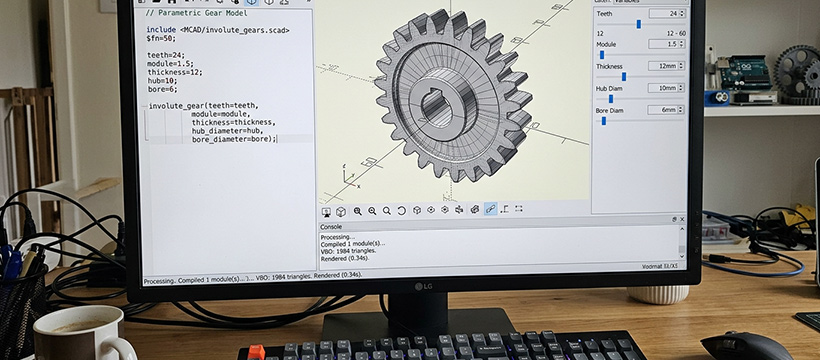This screenshot has height=360, width=820.
Task: Undock the Console panel with float icon
Action: (x=674, y=219)
